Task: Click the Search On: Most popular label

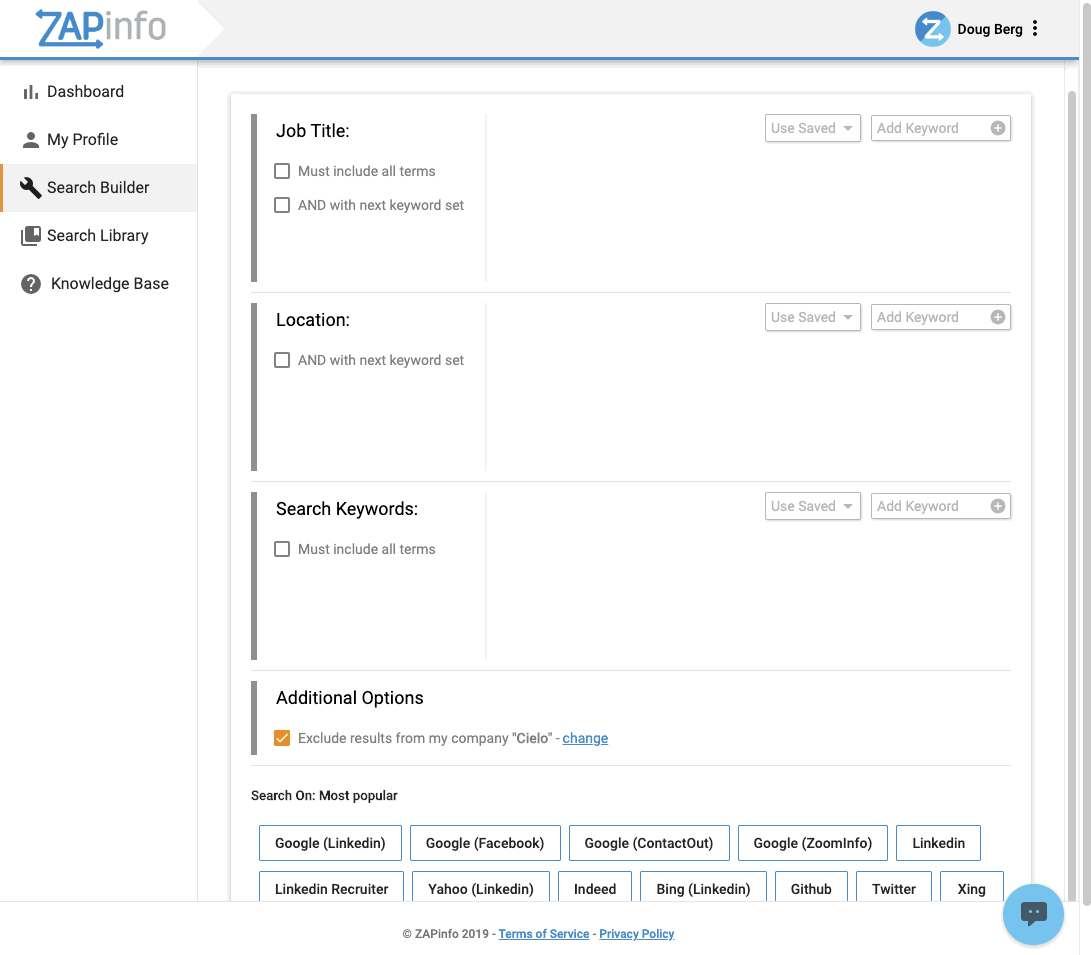Action: pos(324,796)
